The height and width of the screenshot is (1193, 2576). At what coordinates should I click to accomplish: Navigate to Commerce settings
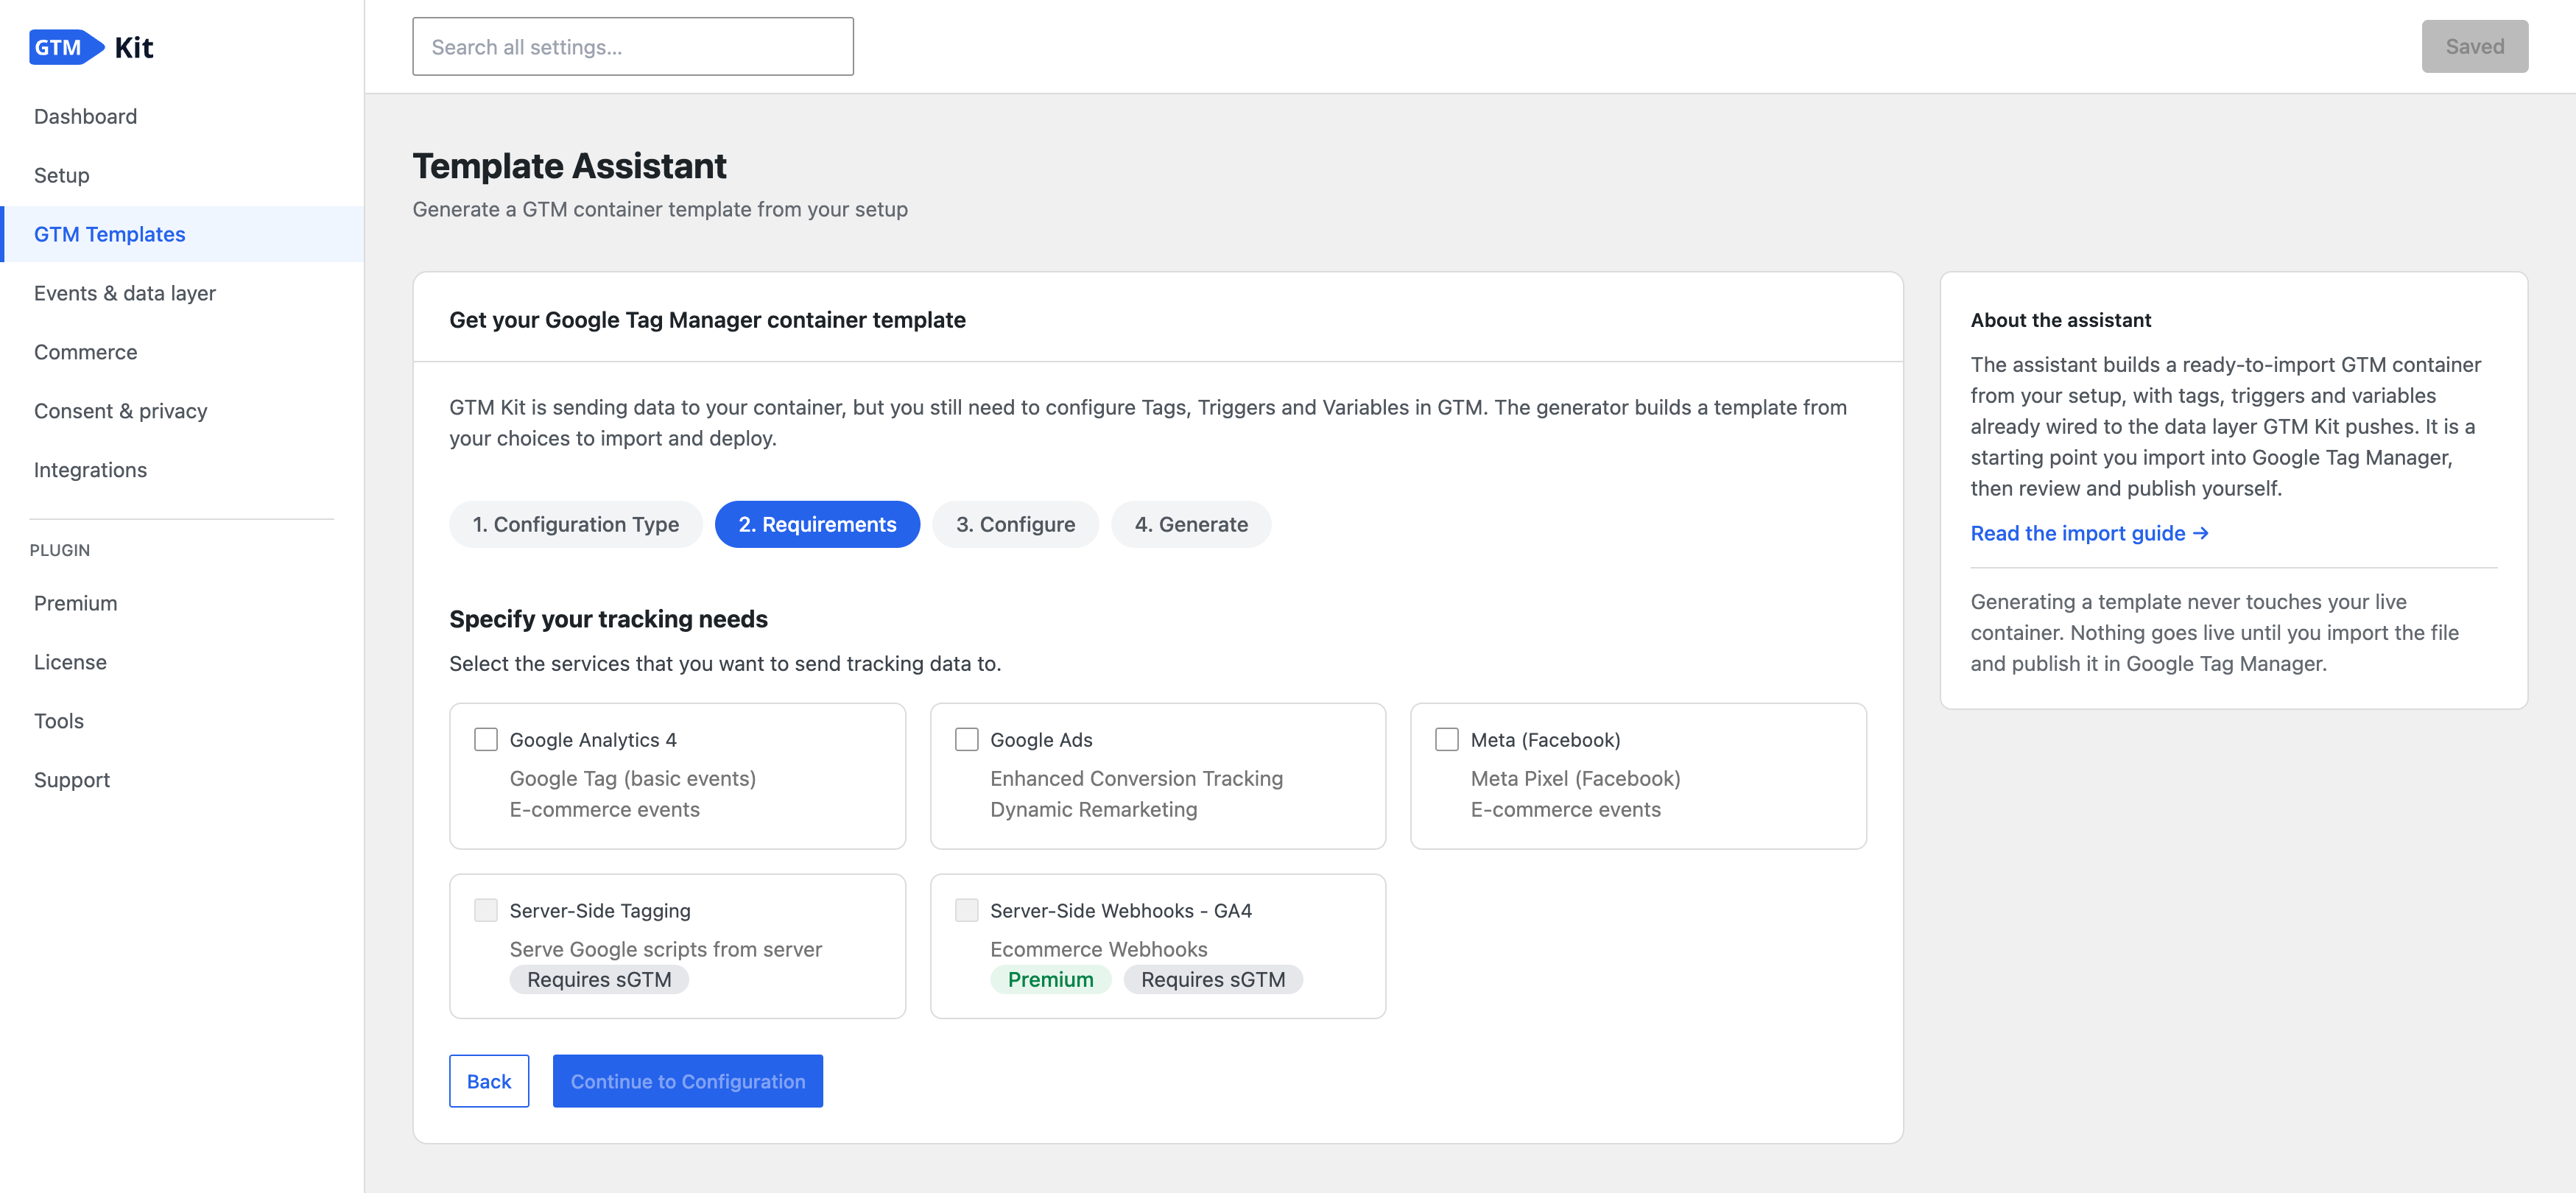(x=85, y=352)
